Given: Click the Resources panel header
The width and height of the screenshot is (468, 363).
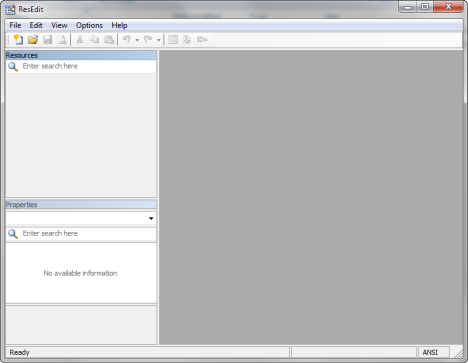Looking at the screenshot, I should (x=81, y=55).
